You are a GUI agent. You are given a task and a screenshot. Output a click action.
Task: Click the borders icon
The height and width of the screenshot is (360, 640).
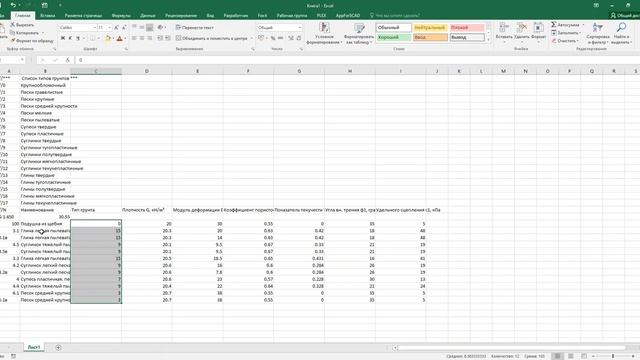[93, 38]
